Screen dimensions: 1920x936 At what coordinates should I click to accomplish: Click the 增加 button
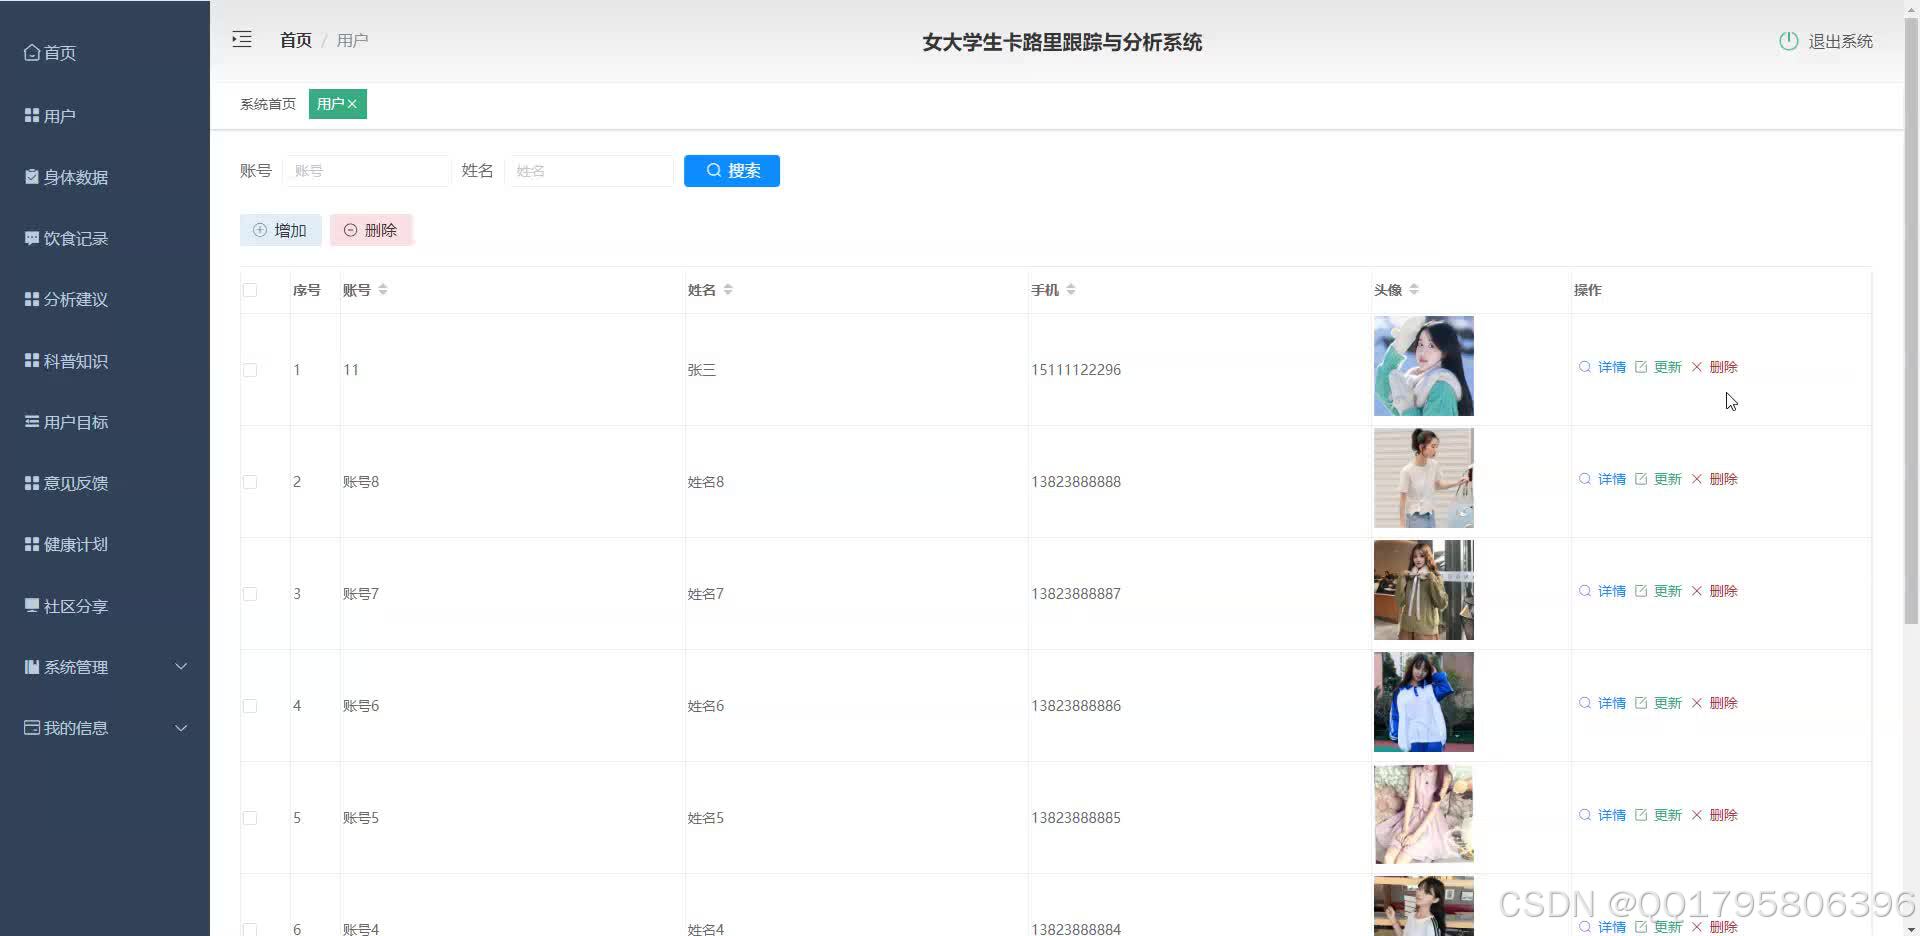click(280, 230)
